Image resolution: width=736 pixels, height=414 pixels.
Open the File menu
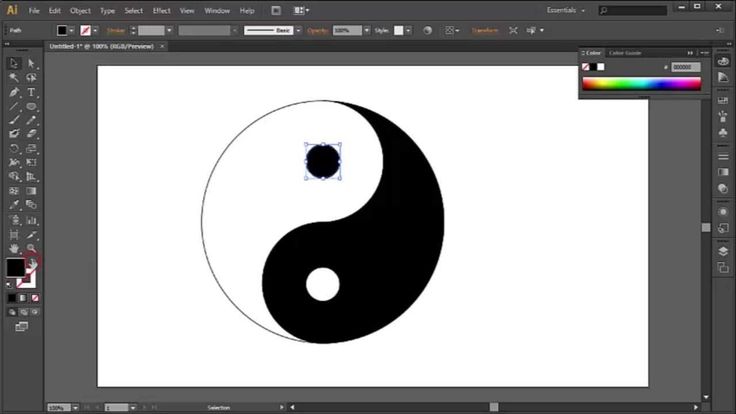pyautogui.click(x=34, y=10)
